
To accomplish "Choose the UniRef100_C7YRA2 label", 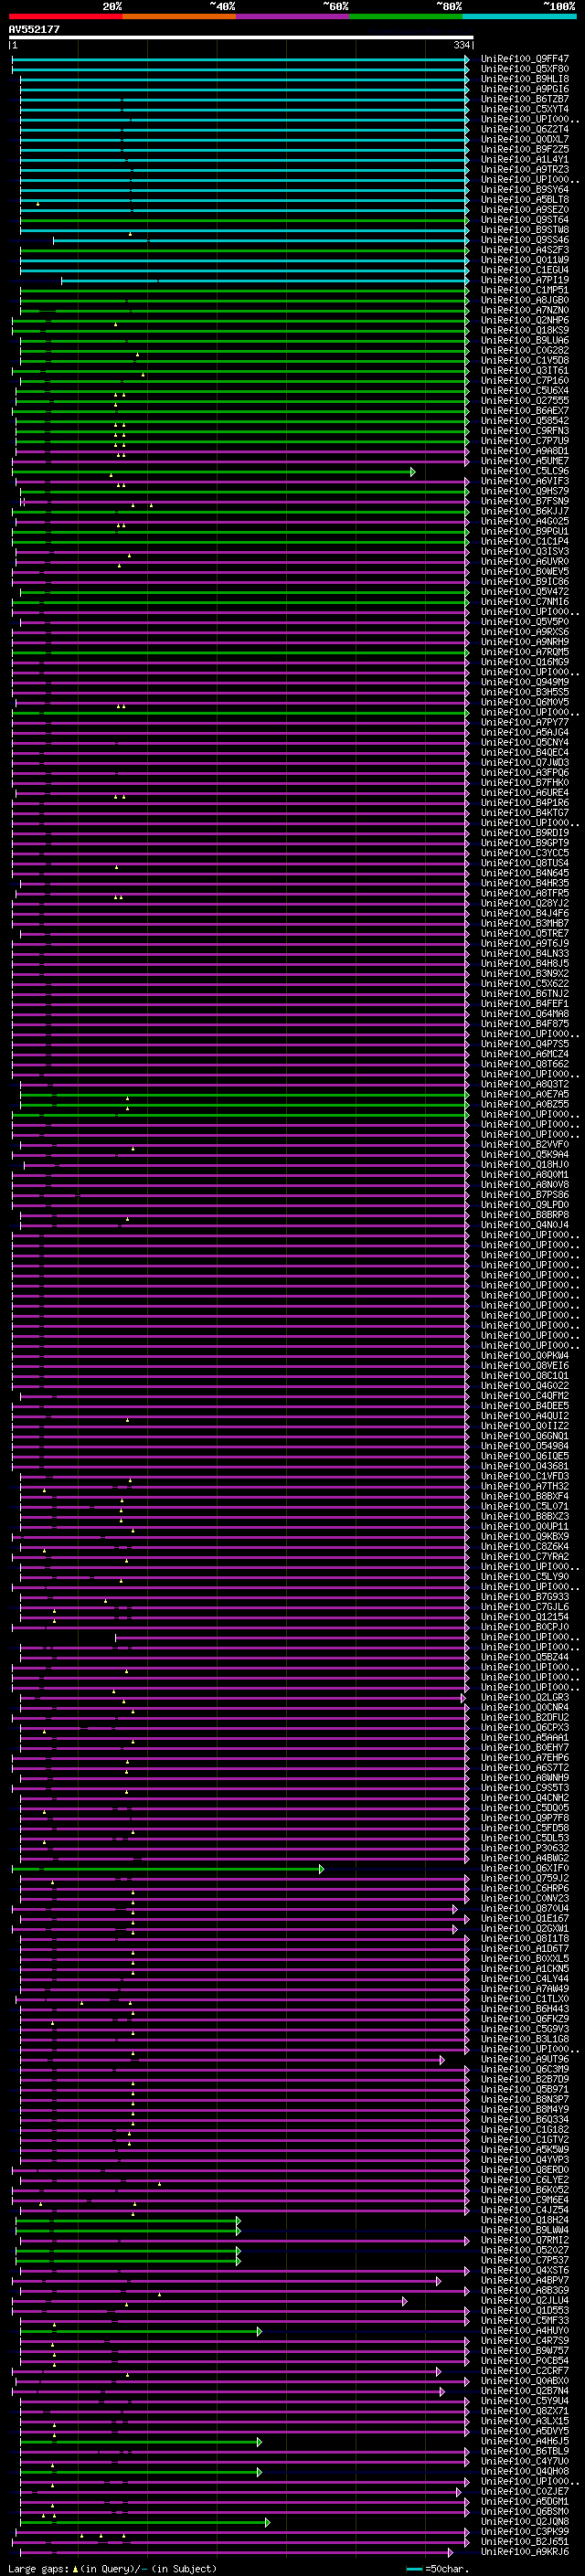I will 525,1557.
